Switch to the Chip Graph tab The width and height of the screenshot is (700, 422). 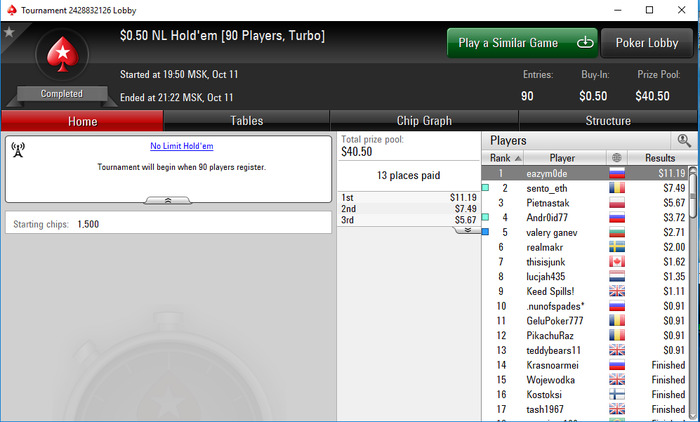(424, 121)
